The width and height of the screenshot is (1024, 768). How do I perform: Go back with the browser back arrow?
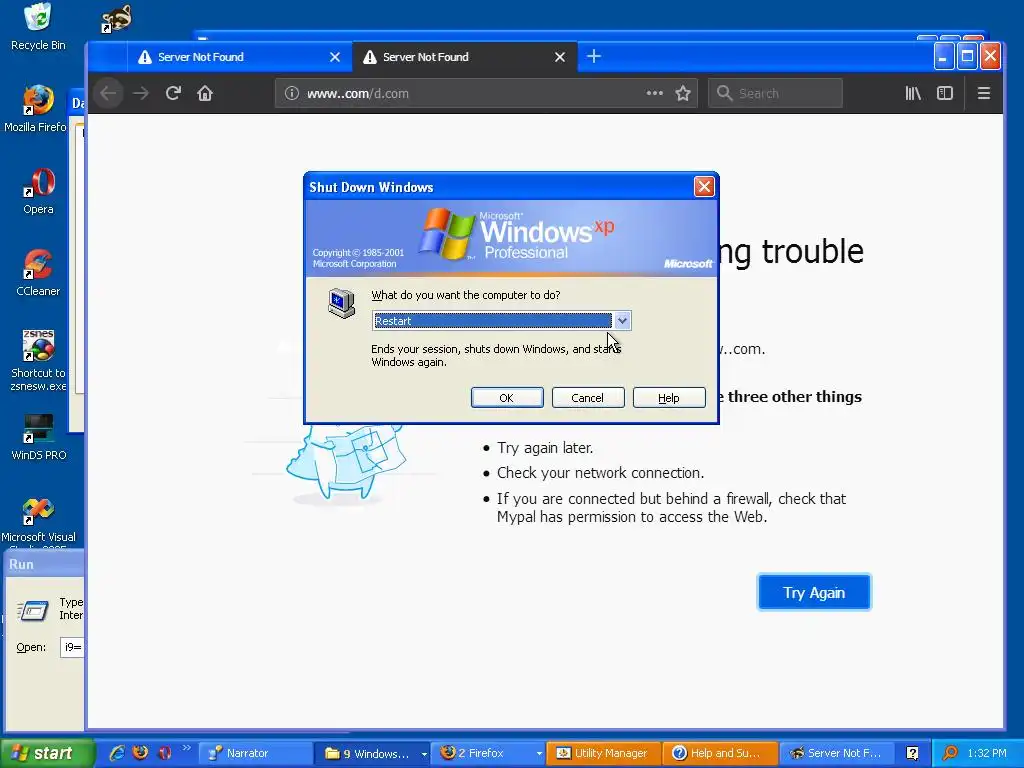[108, 93]
